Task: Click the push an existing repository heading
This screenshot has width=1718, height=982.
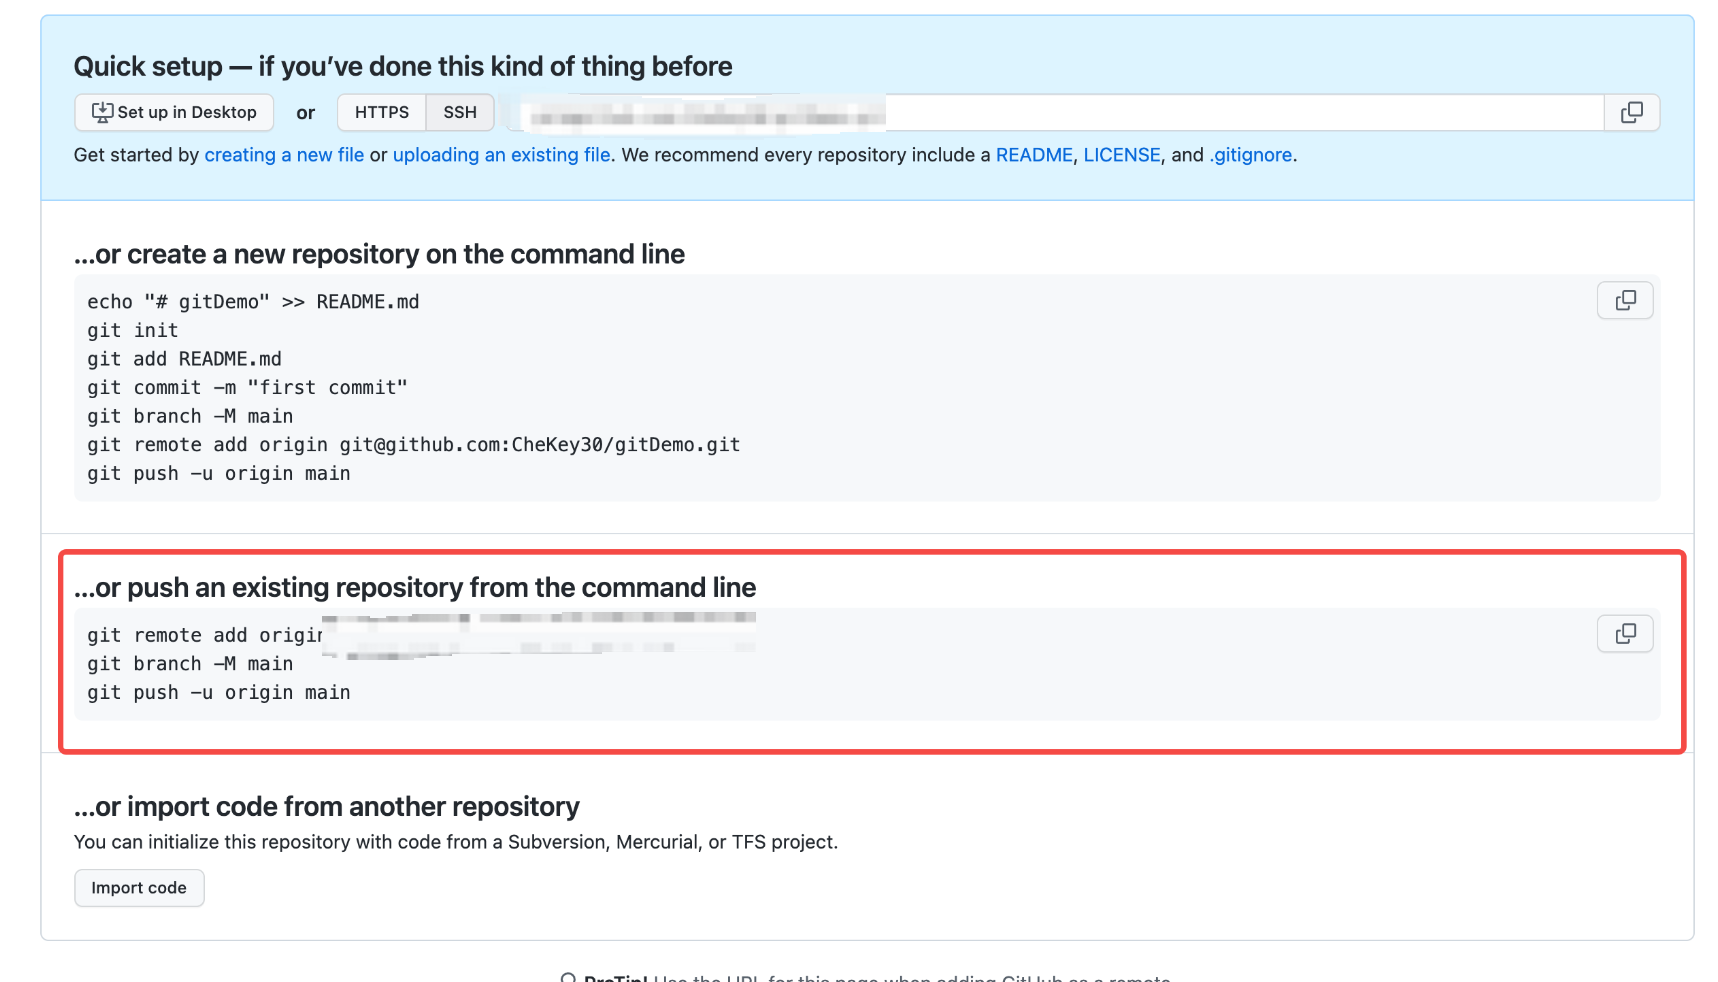Action: click(x=415, y=587)
